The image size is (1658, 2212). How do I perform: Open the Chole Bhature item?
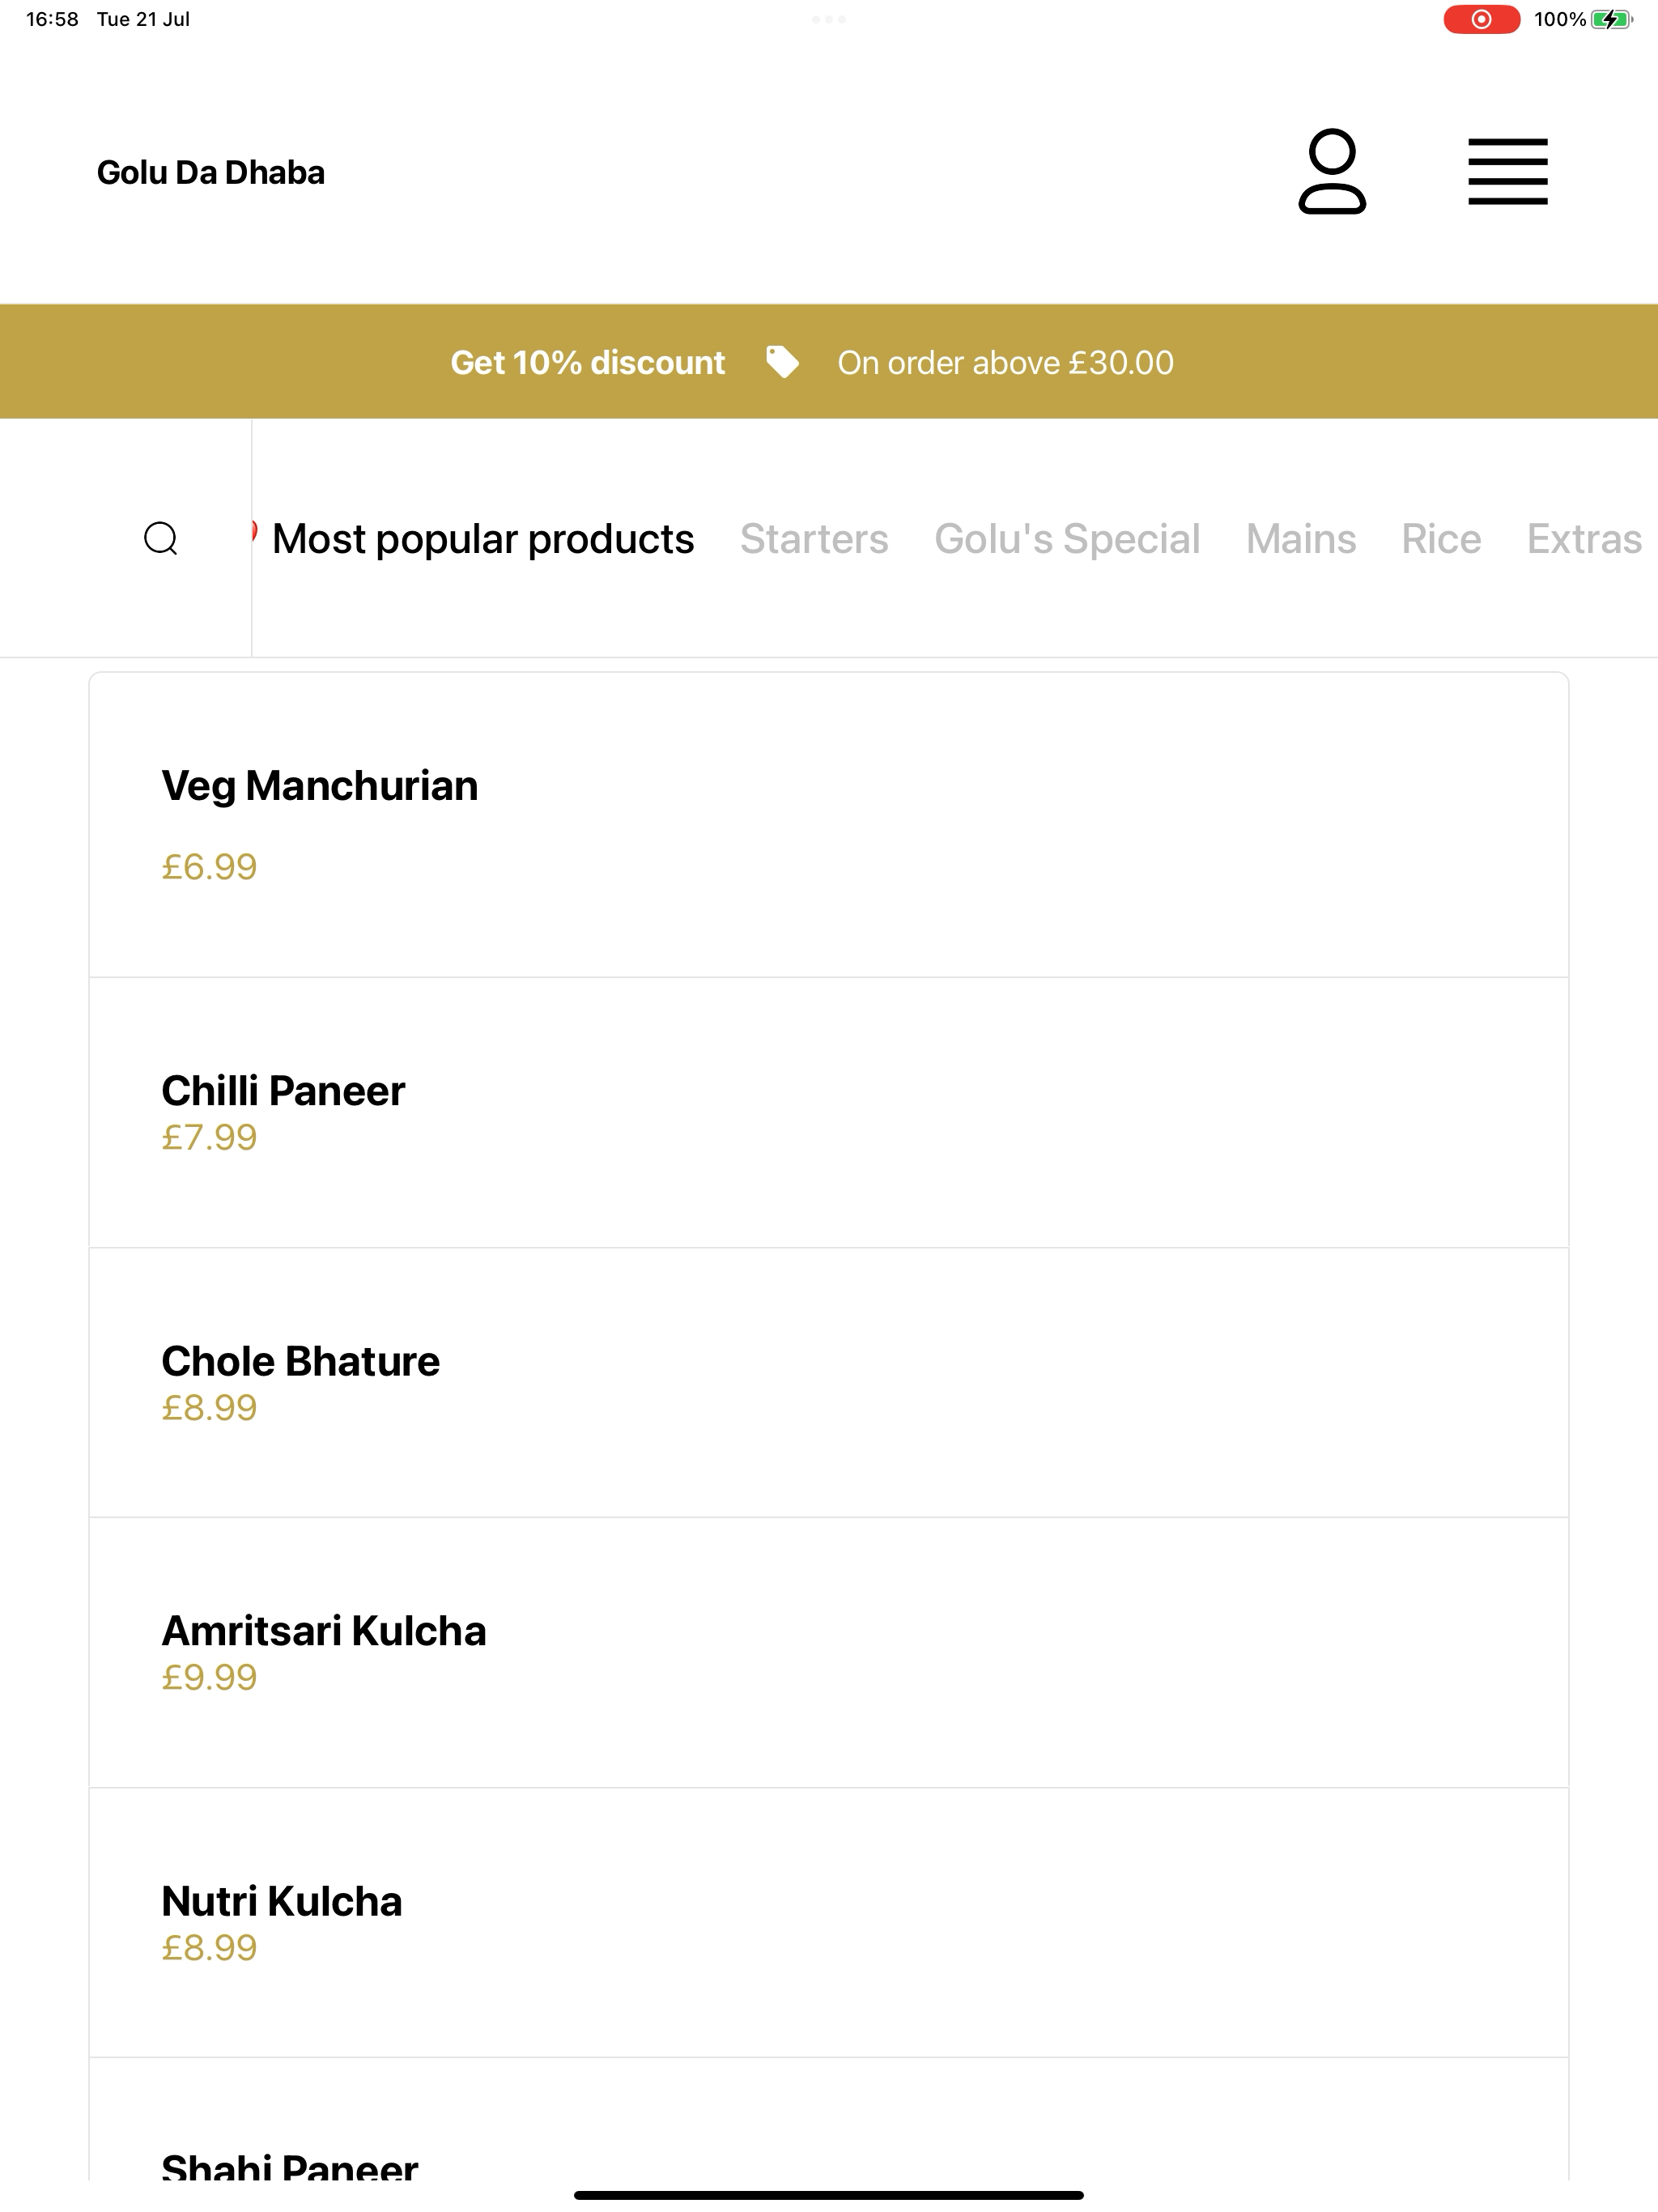pos(829,1382)
